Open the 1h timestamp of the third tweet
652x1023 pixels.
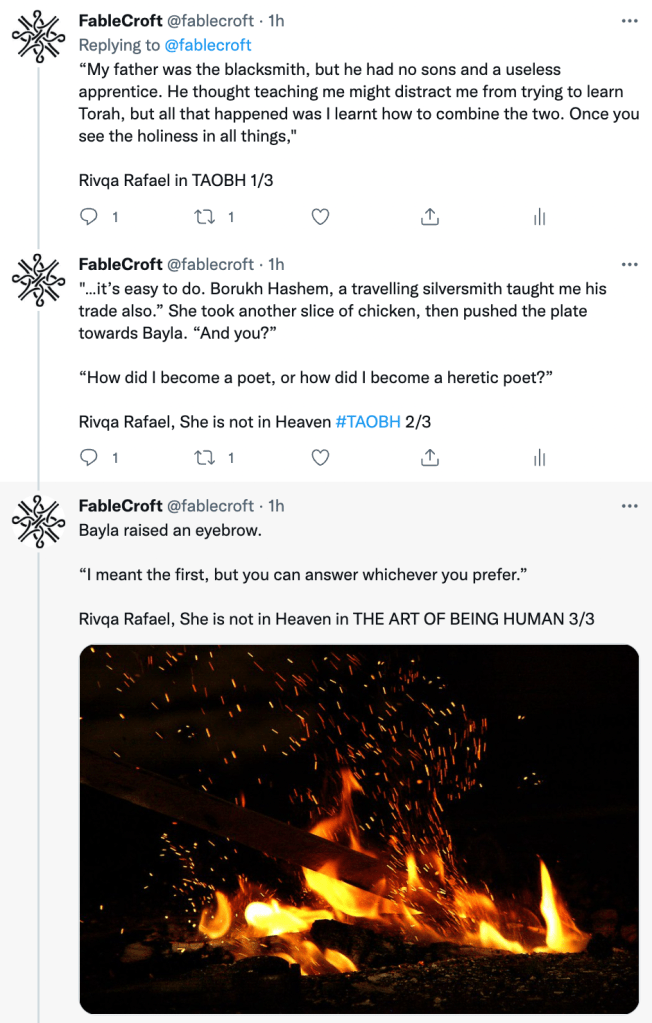(x=276, y=506)
